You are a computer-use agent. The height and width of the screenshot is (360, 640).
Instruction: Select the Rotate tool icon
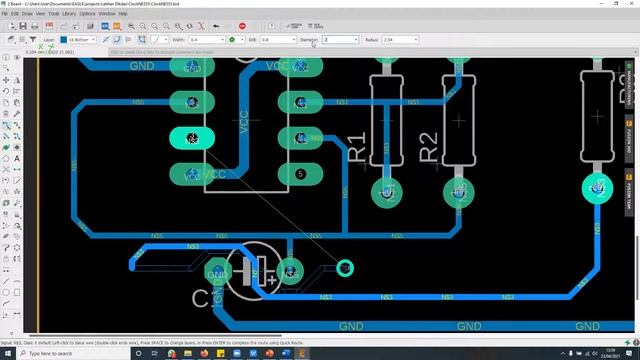tap(6, 91)
